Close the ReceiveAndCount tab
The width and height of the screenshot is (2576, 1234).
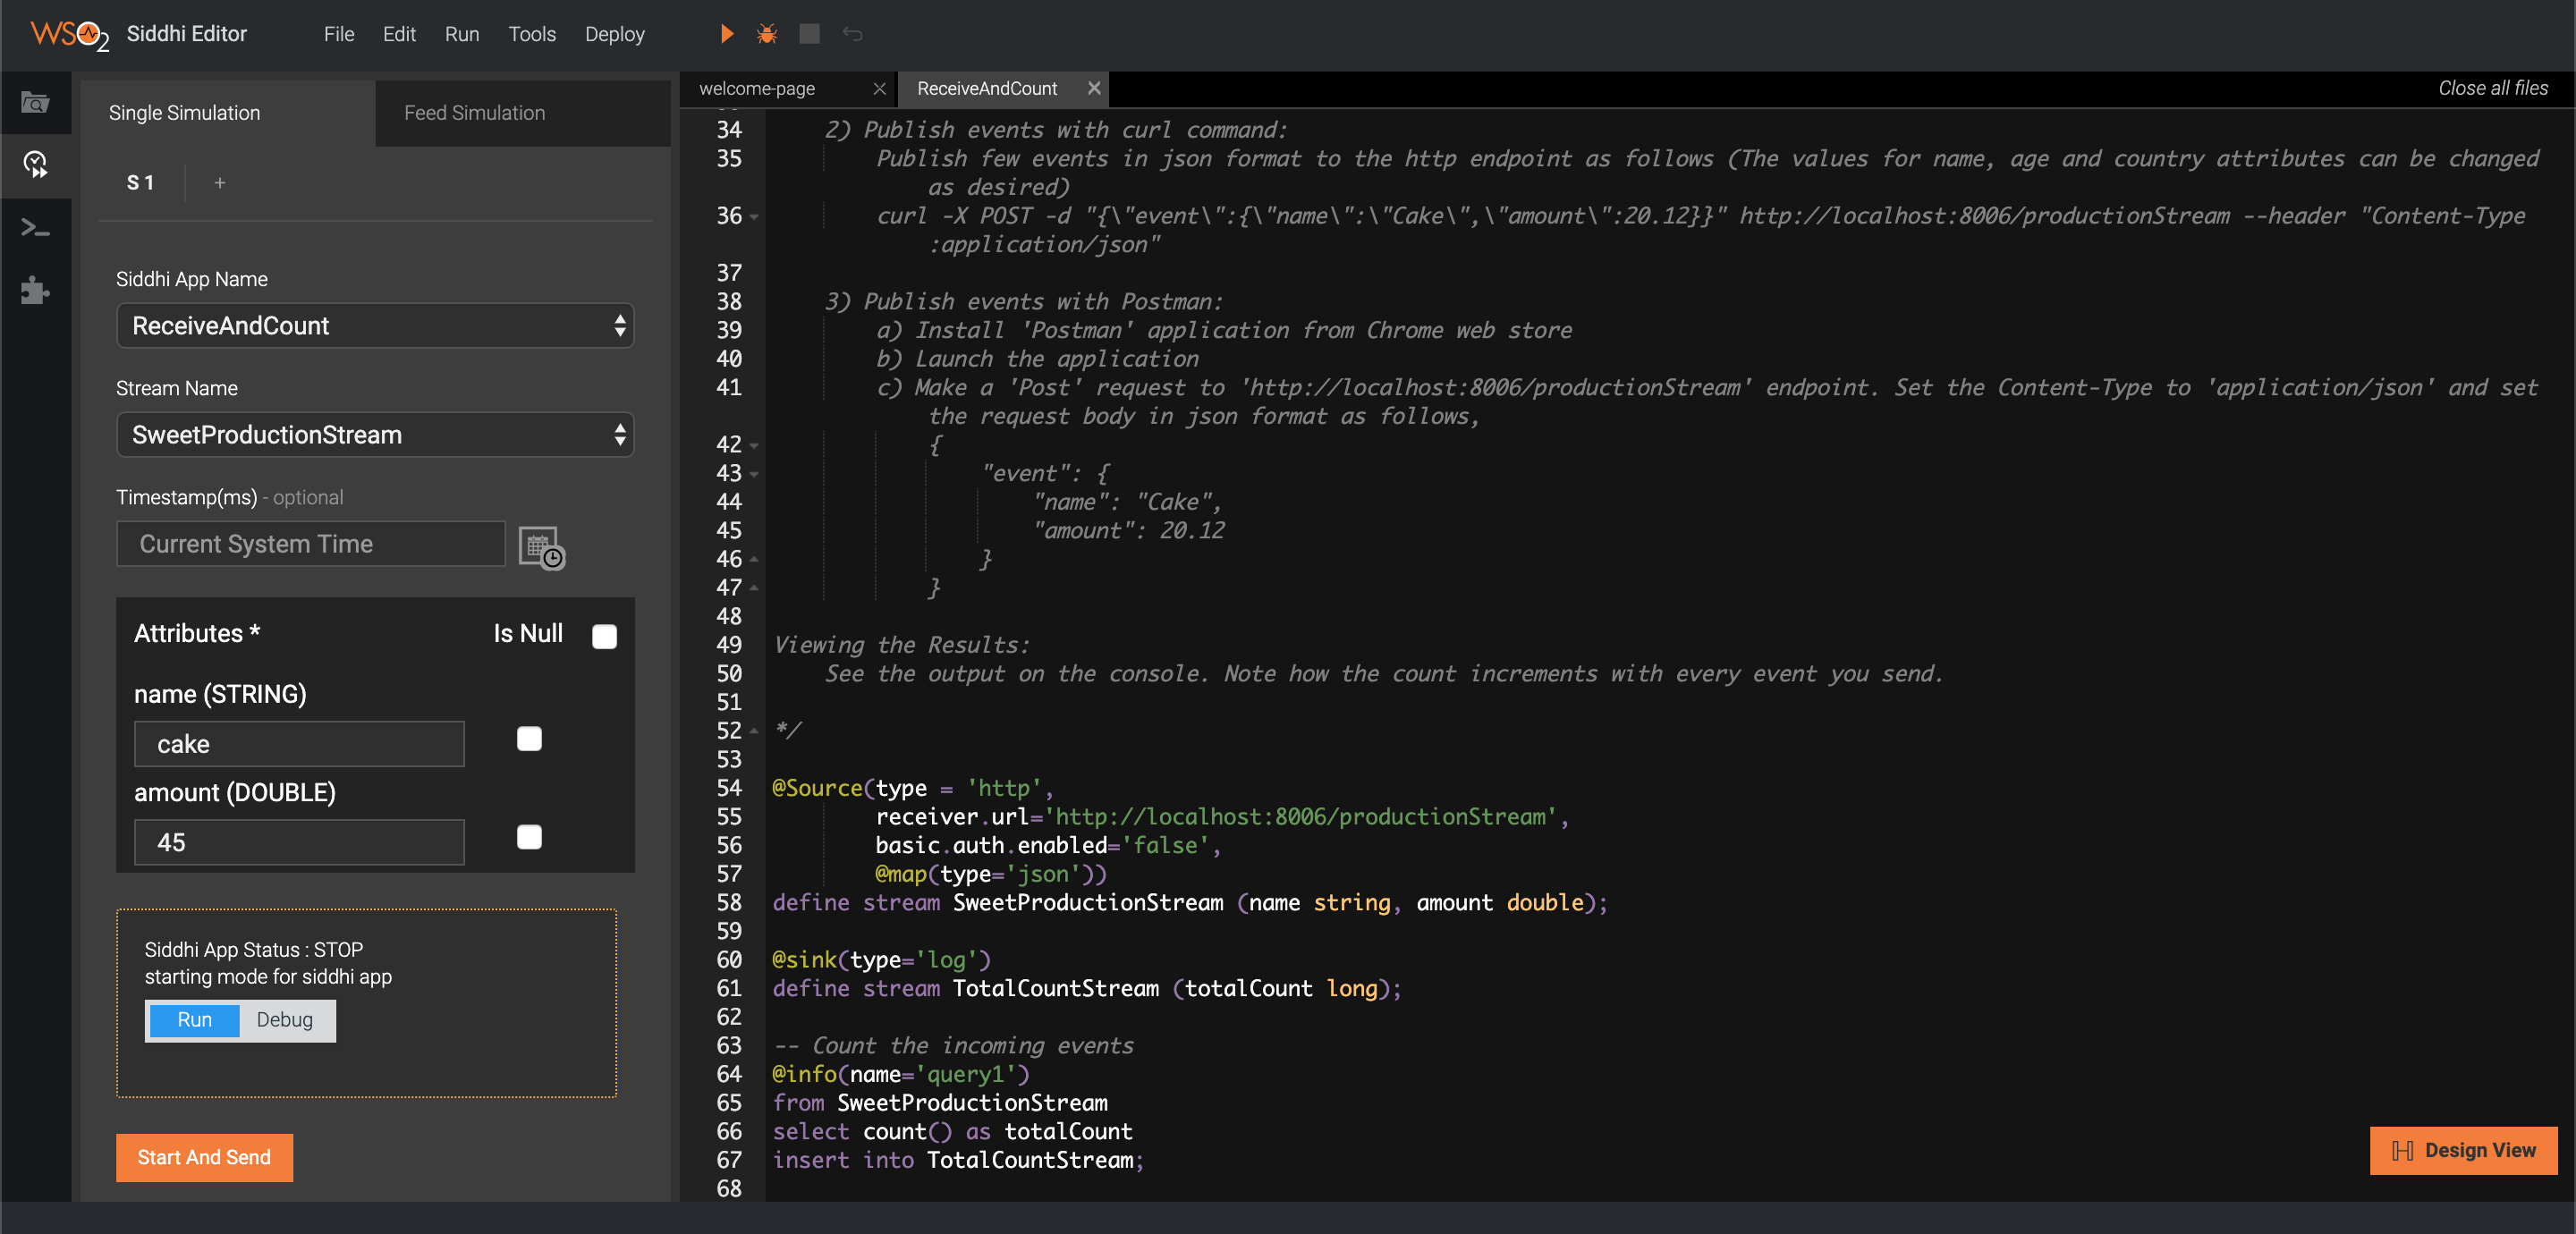pyautogui.click(x=1094, y=88)
